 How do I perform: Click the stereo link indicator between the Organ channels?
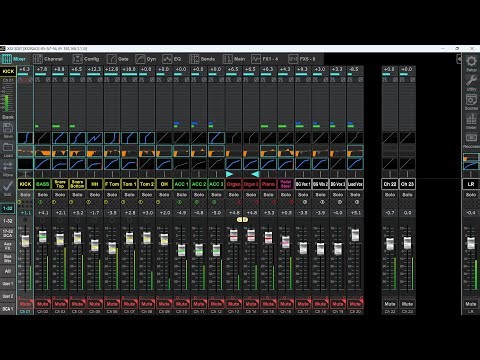pos(242,219)
